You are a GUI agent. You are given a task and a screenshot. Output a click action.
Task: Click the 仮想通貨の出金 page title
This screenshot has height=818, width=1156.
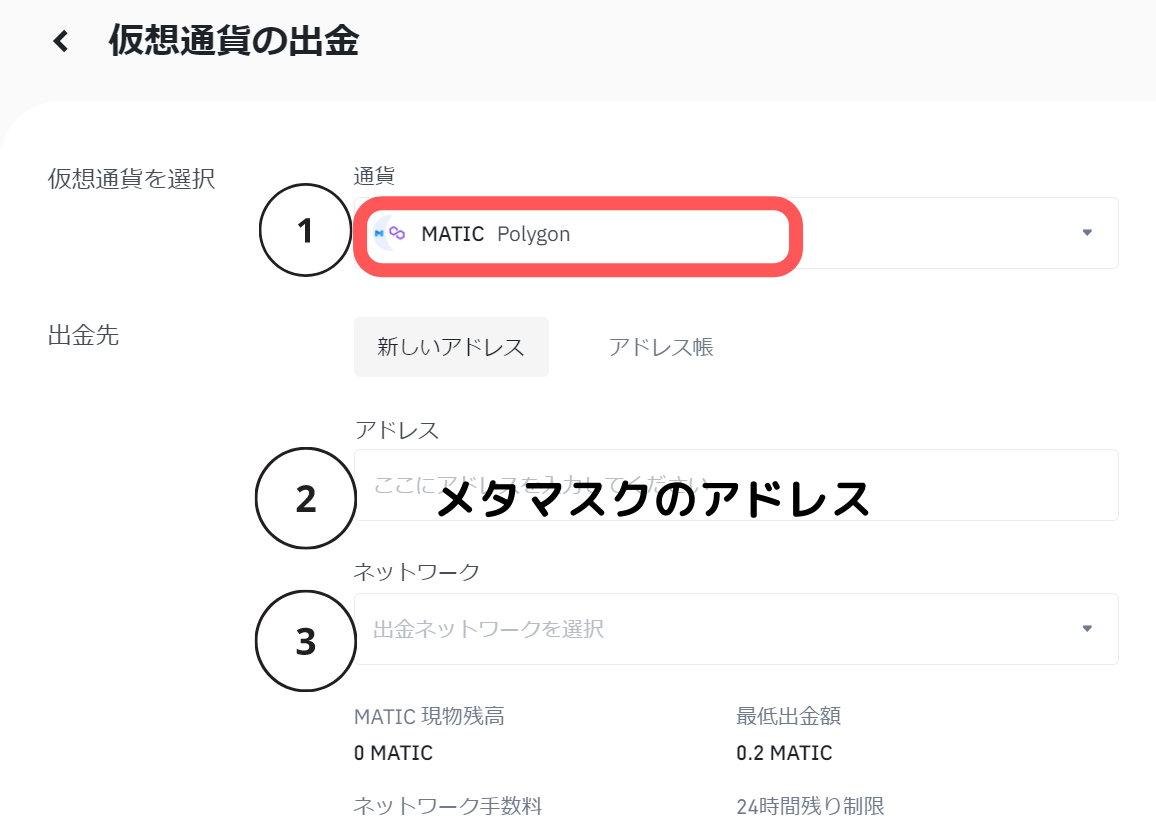click(x=233, y=41)
